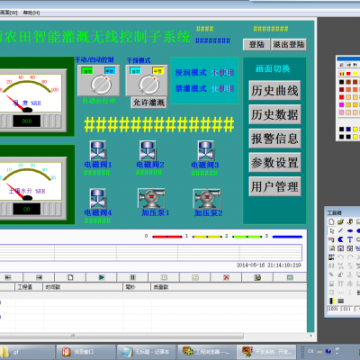This screenshot has height=360, width=360.
Task: Click the red delete icon in trend toolbar
Action: pyautogui.click(x=226, y=277)
